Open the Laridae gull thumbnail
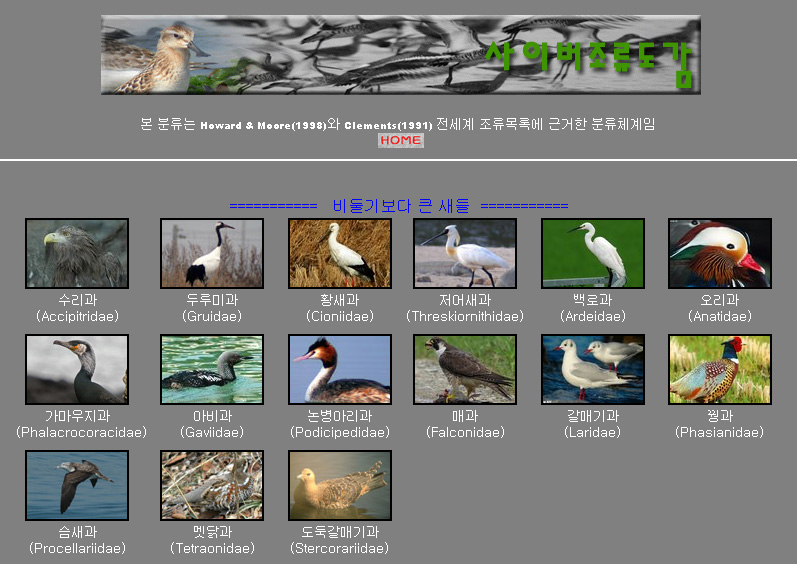The image size is (797, 564). pos(593,369)
